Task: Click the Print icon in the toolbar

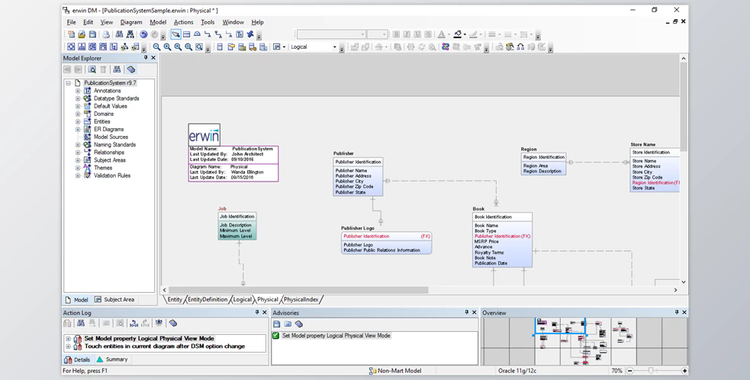Action: 106,34
